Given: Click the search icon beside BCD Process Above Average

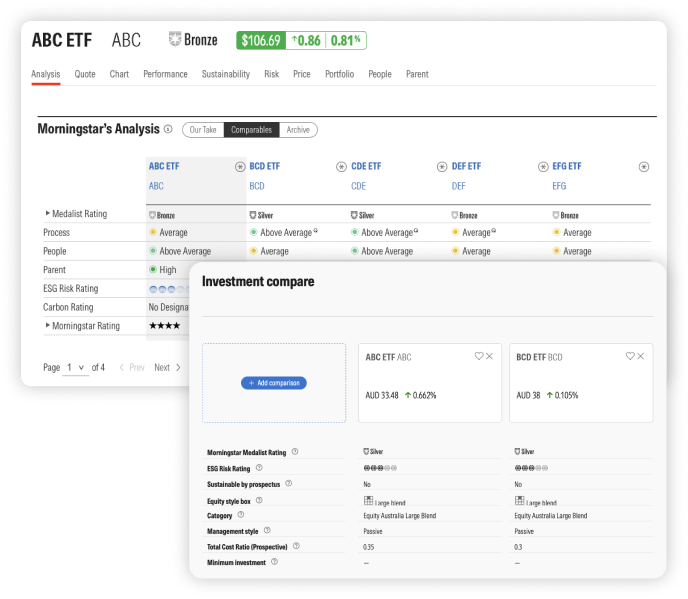Looking at the screenshot, I should (315, 230).
